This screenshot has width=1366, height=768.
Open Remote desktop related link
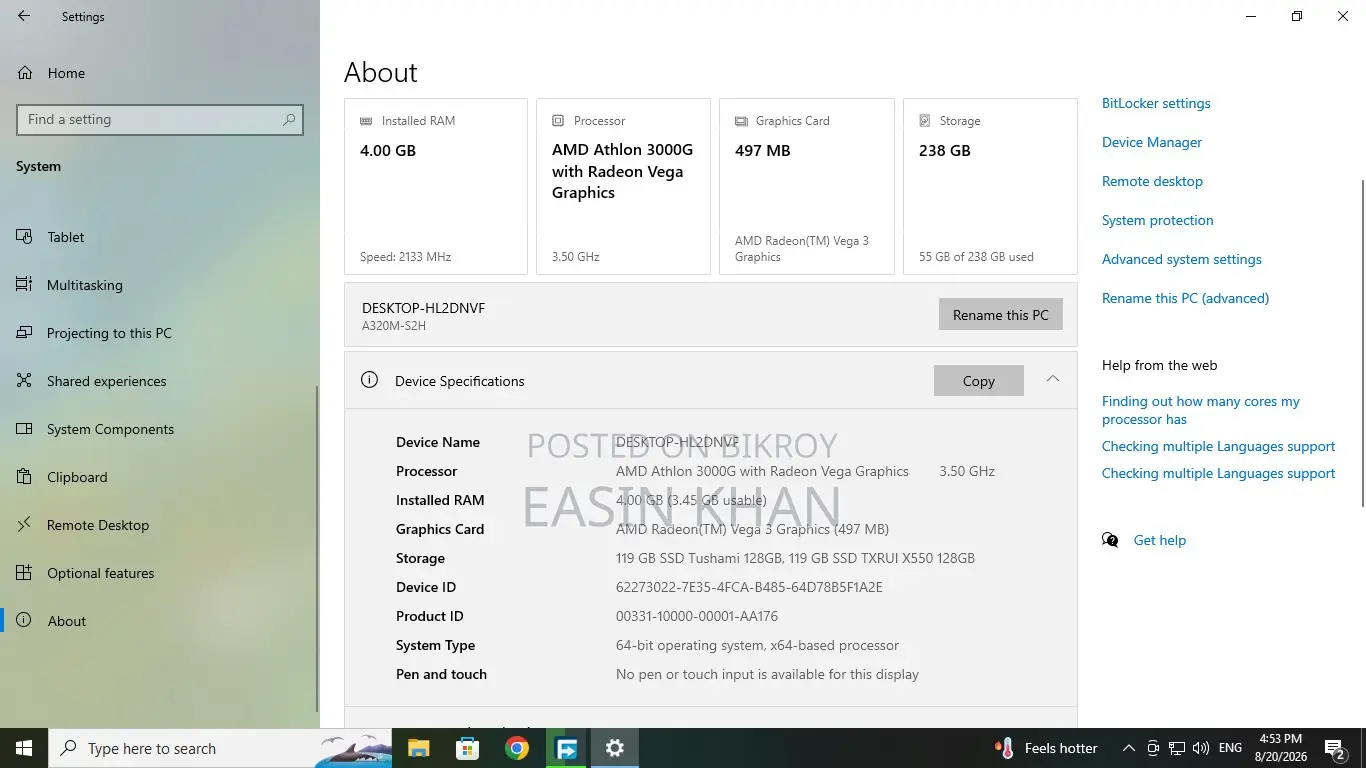tap(1152, 181)
